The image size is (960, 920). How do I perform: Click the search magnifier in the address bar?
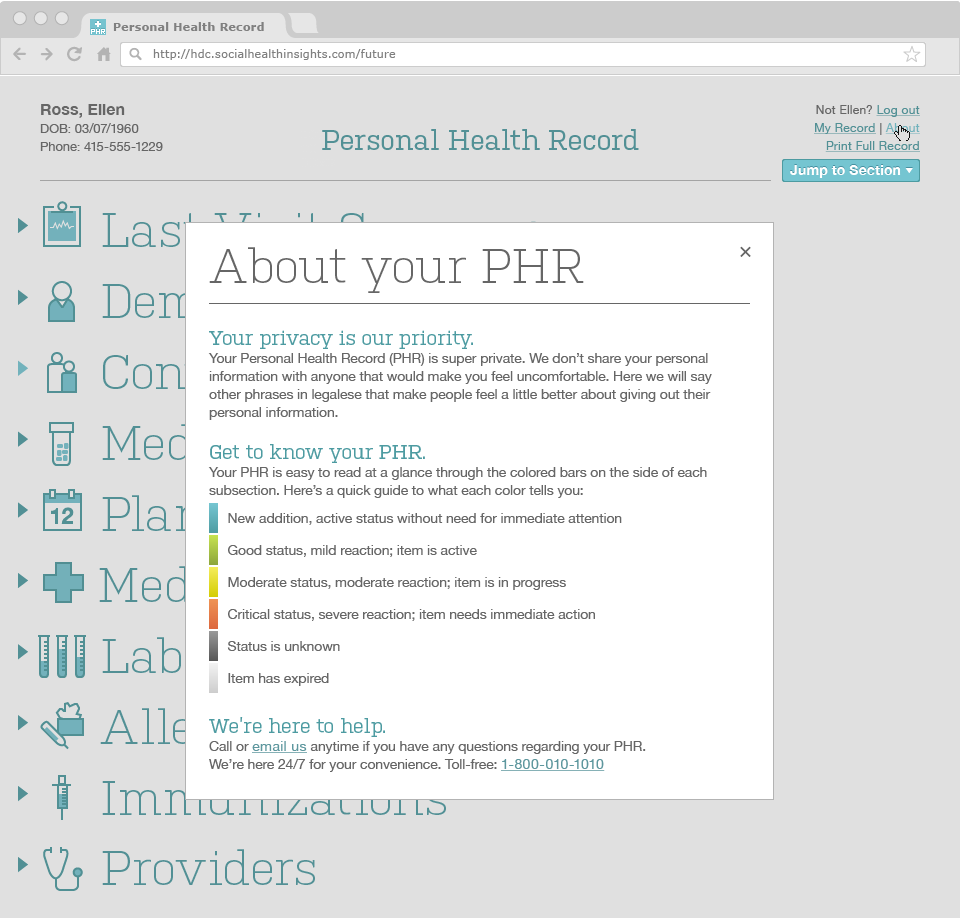(135, 54)
